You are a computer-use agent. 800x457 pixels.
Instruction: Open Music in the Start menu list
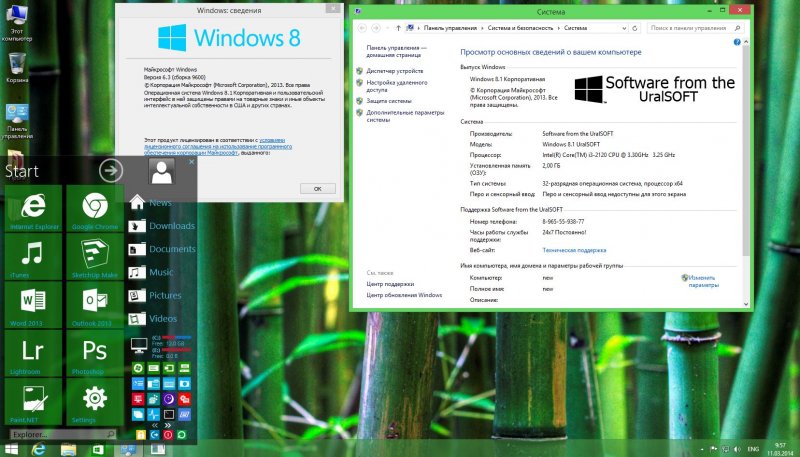pyautogui.click(x=151, y=272)
